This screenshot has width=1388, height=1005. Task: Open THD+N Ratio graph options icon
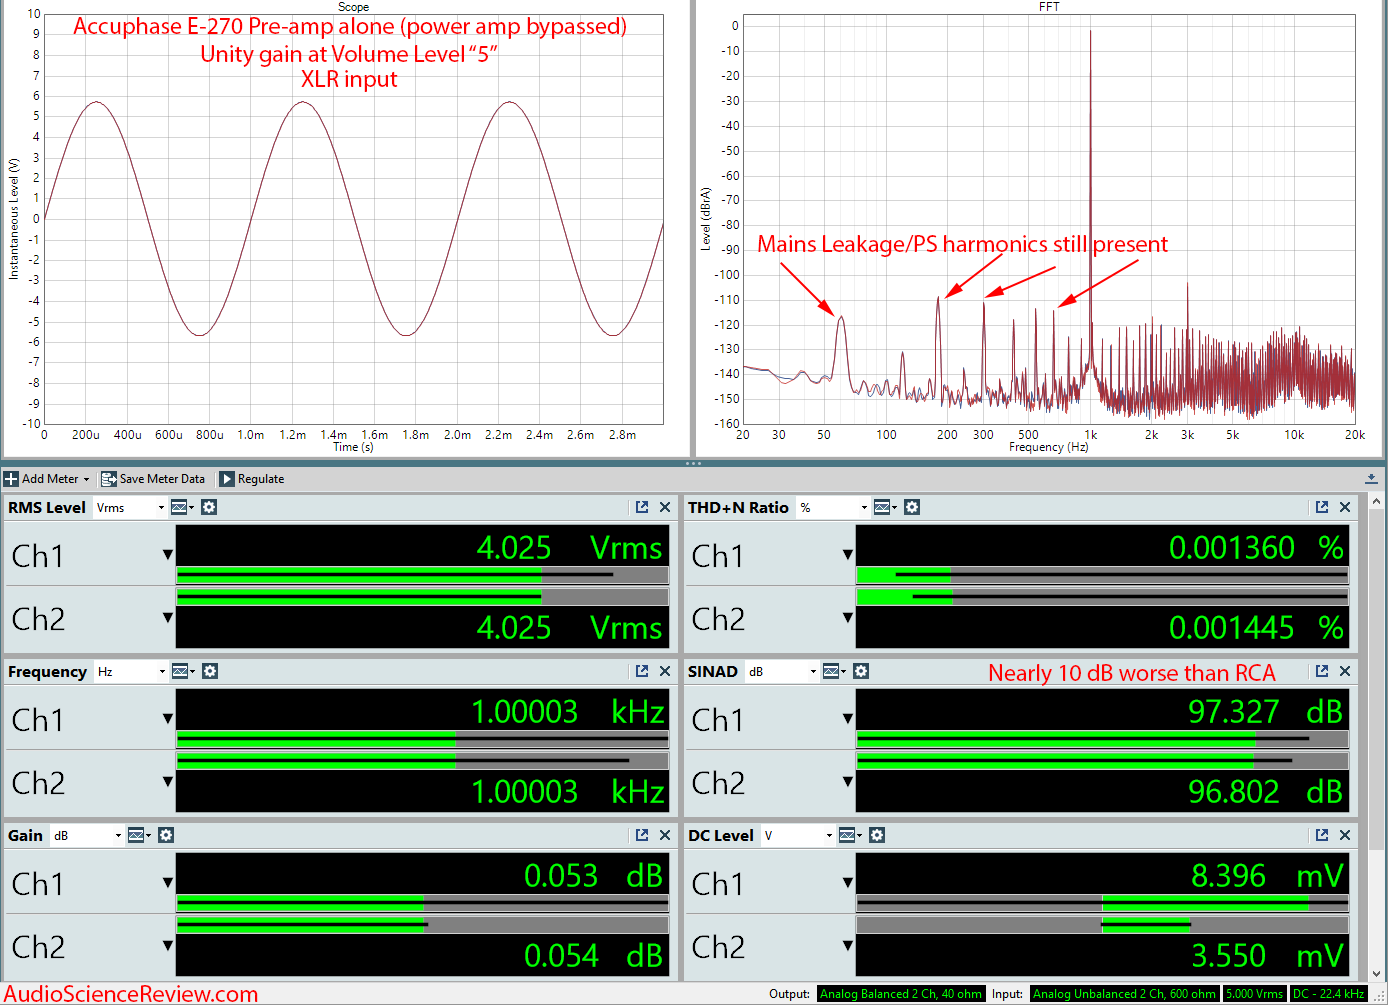[884, 508]
